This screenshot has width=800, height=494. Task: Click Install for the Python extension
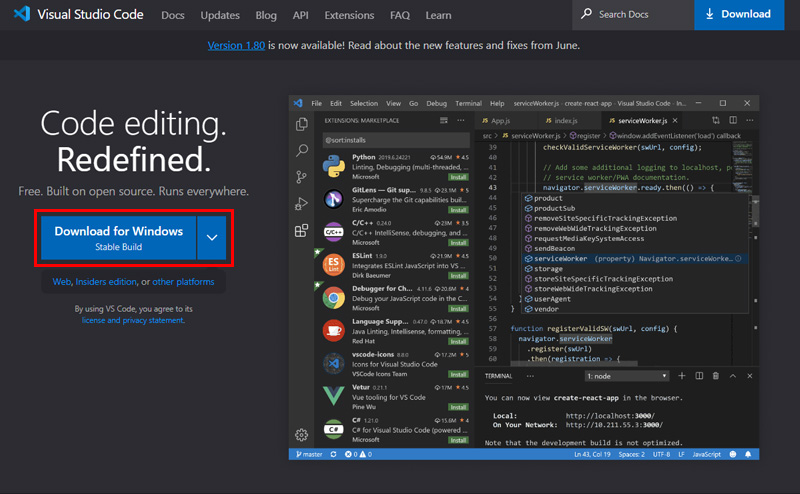point(458,177)
